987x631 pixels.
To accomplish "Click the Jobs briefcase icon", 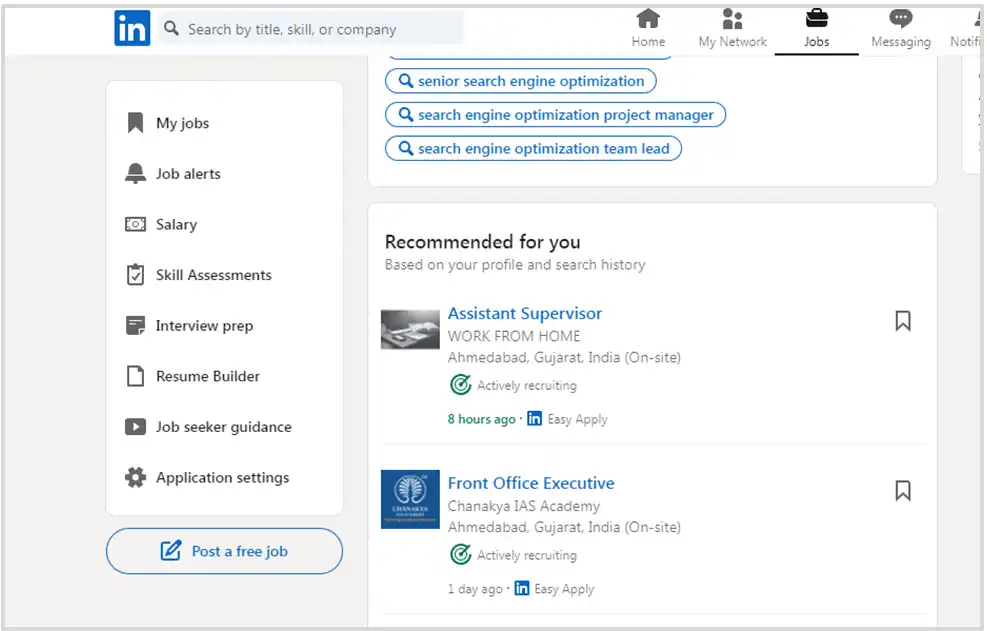I will (816, 18).
